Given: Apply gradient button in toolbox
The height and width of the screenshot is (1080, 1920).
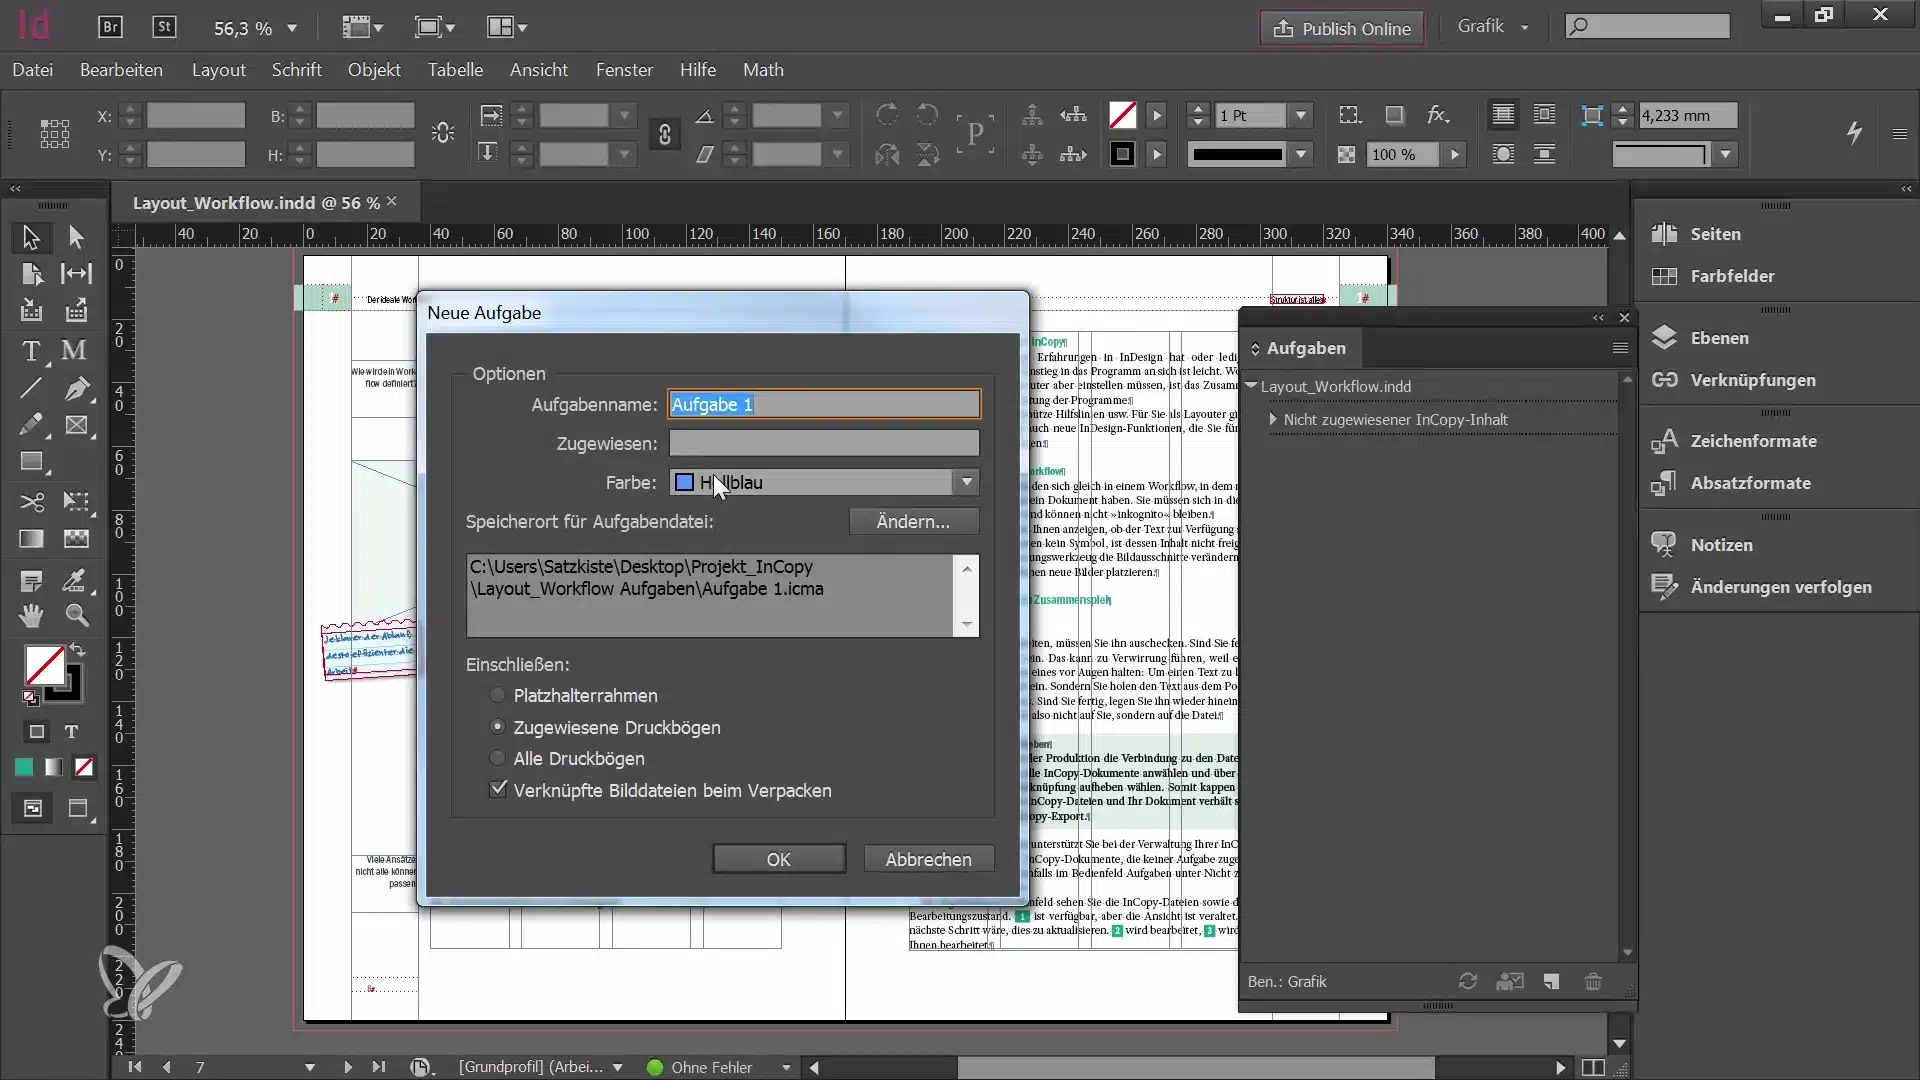Looking at the screenshot, I should pyautogui.click(x=54, y=767).
